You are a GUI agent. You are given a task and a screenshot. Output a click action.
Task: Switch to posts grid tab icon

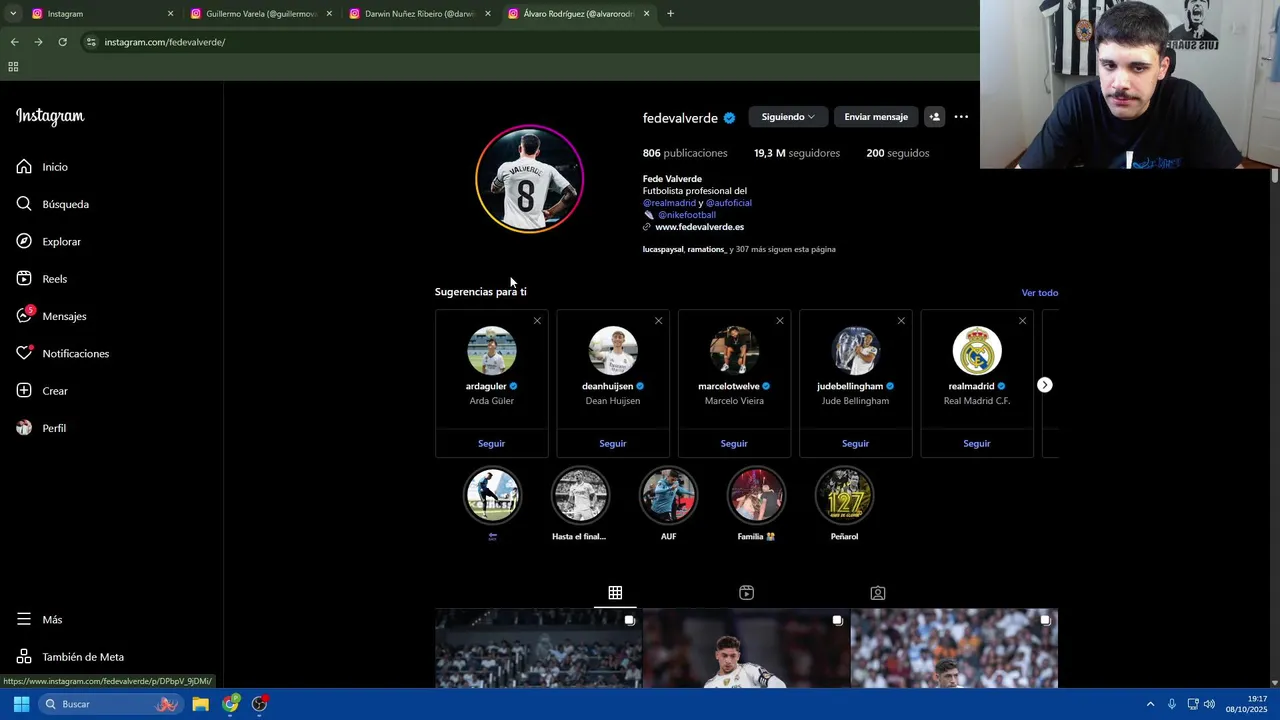click(615, 593)
